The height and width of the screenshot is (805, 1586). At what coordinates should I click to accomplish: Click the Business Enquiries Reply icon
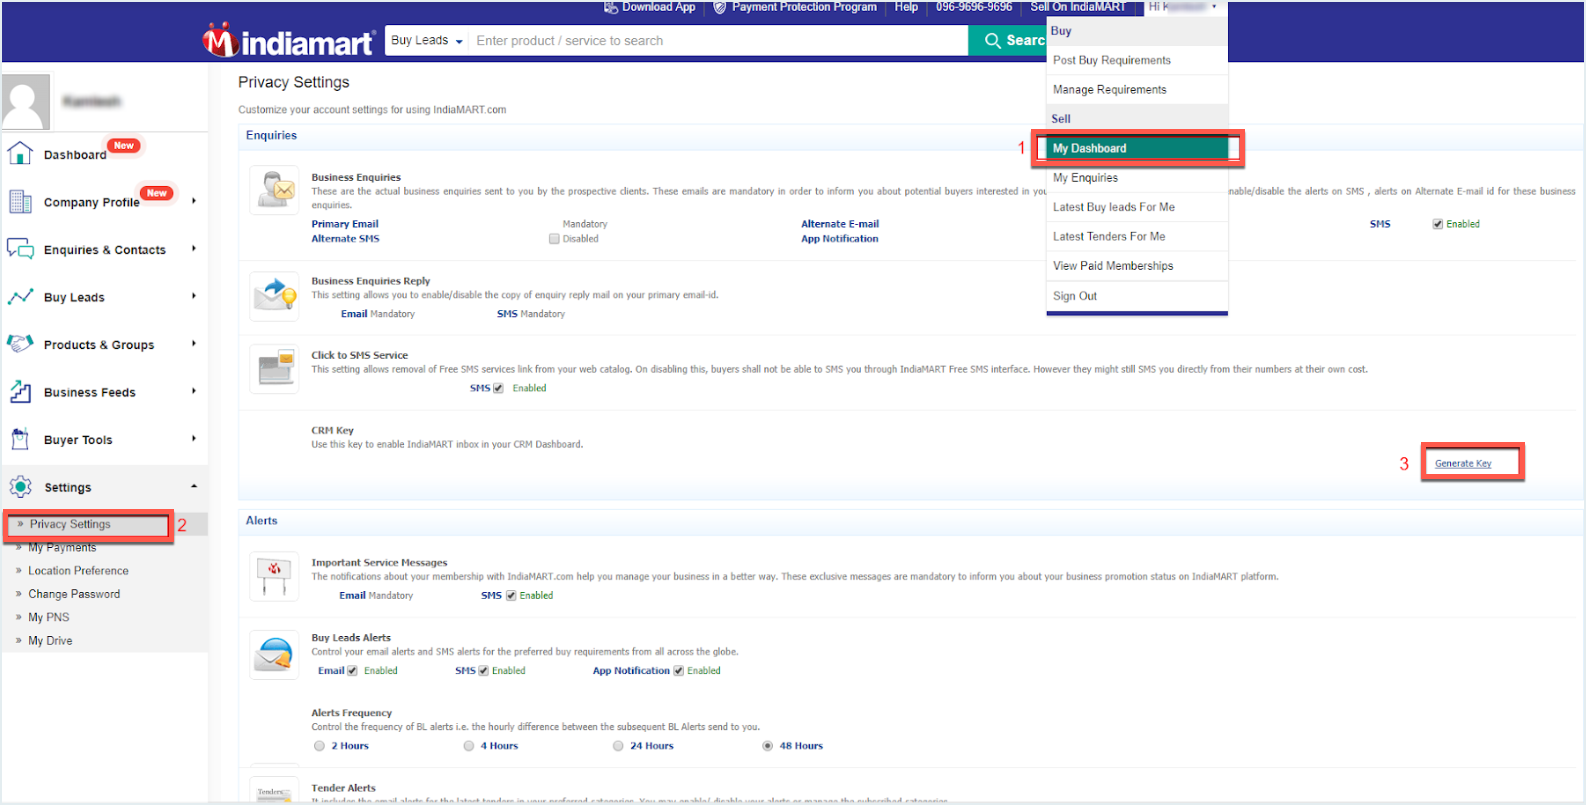coord(274,296)
